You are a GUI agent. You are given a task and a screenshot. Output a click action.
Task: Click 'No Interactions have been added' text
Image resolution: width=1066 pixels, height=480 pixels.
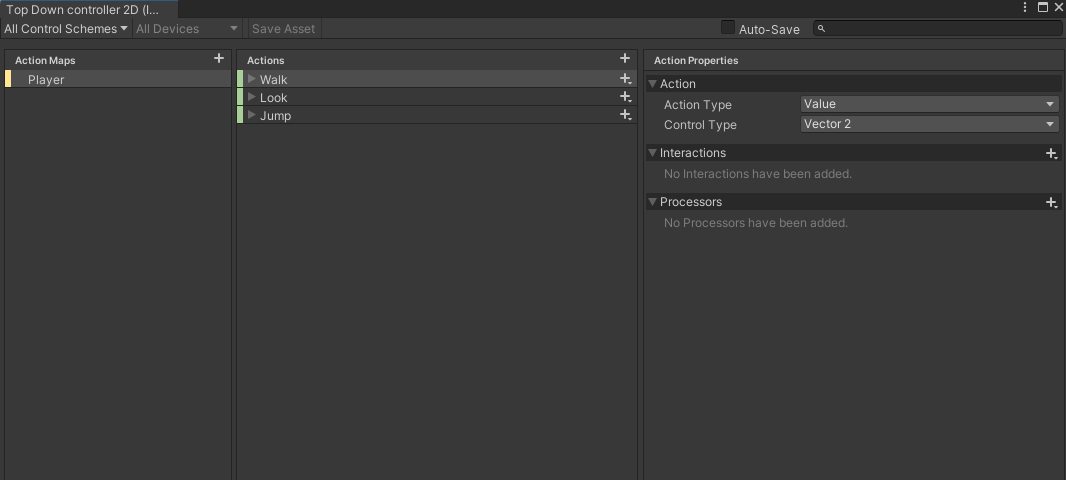757,174
